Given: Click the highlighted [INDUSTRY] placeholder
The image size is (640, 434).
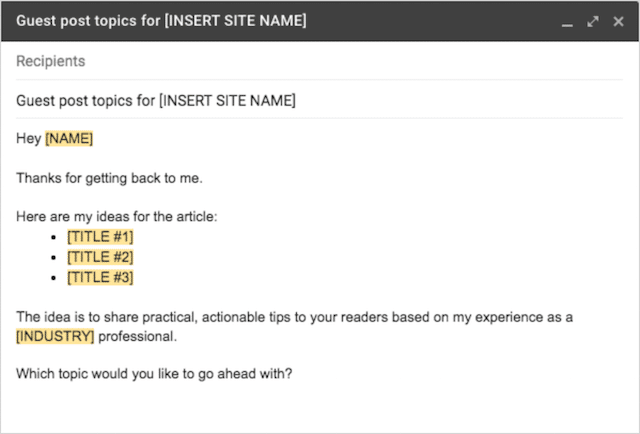Looking at the screenshot, I should point(55,336).
